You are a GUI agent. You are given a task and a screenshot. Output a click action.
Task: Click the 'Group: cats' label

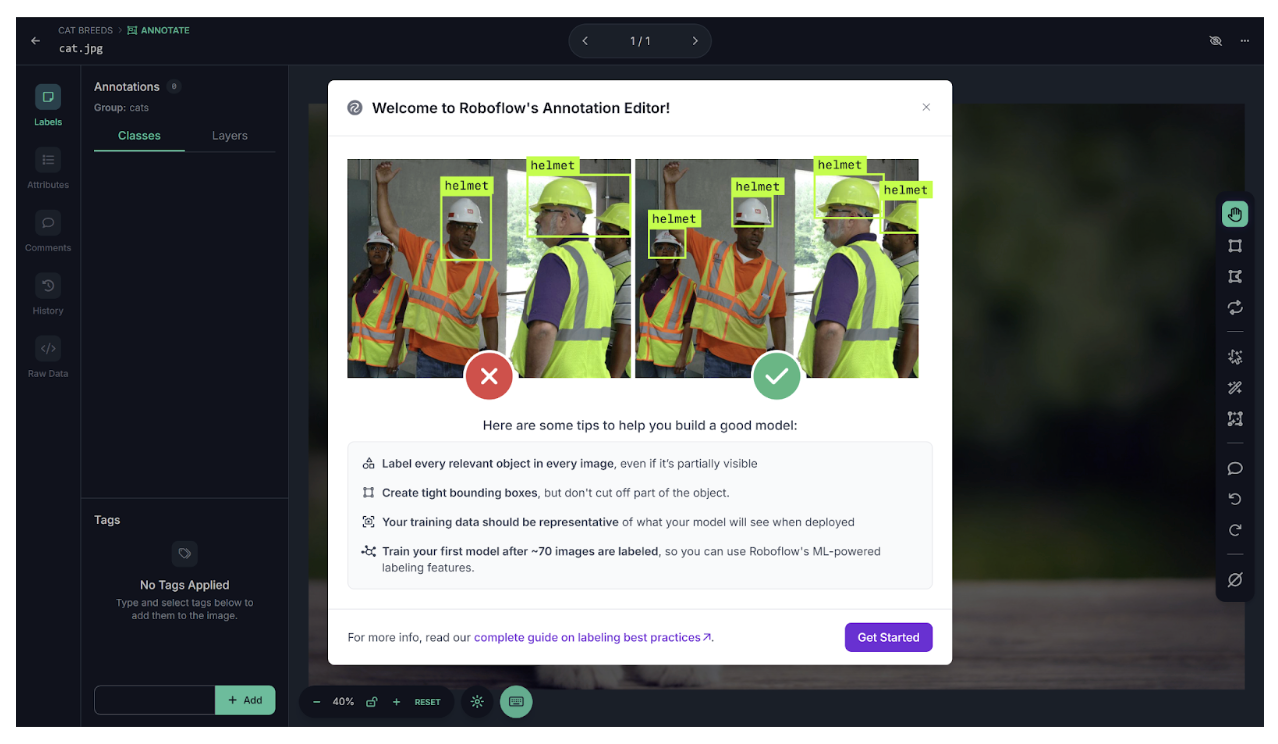tap(121, 107)
